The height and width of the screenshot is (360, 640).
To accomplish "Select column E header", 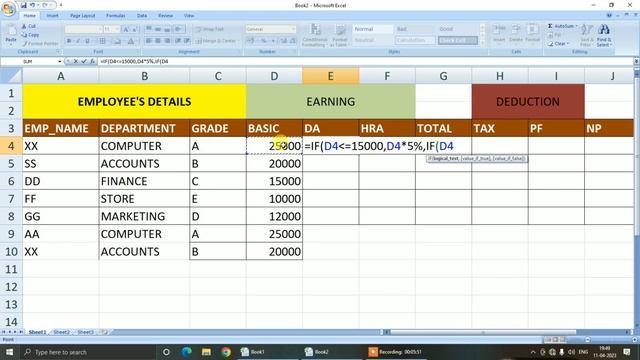I will point(331,76).
